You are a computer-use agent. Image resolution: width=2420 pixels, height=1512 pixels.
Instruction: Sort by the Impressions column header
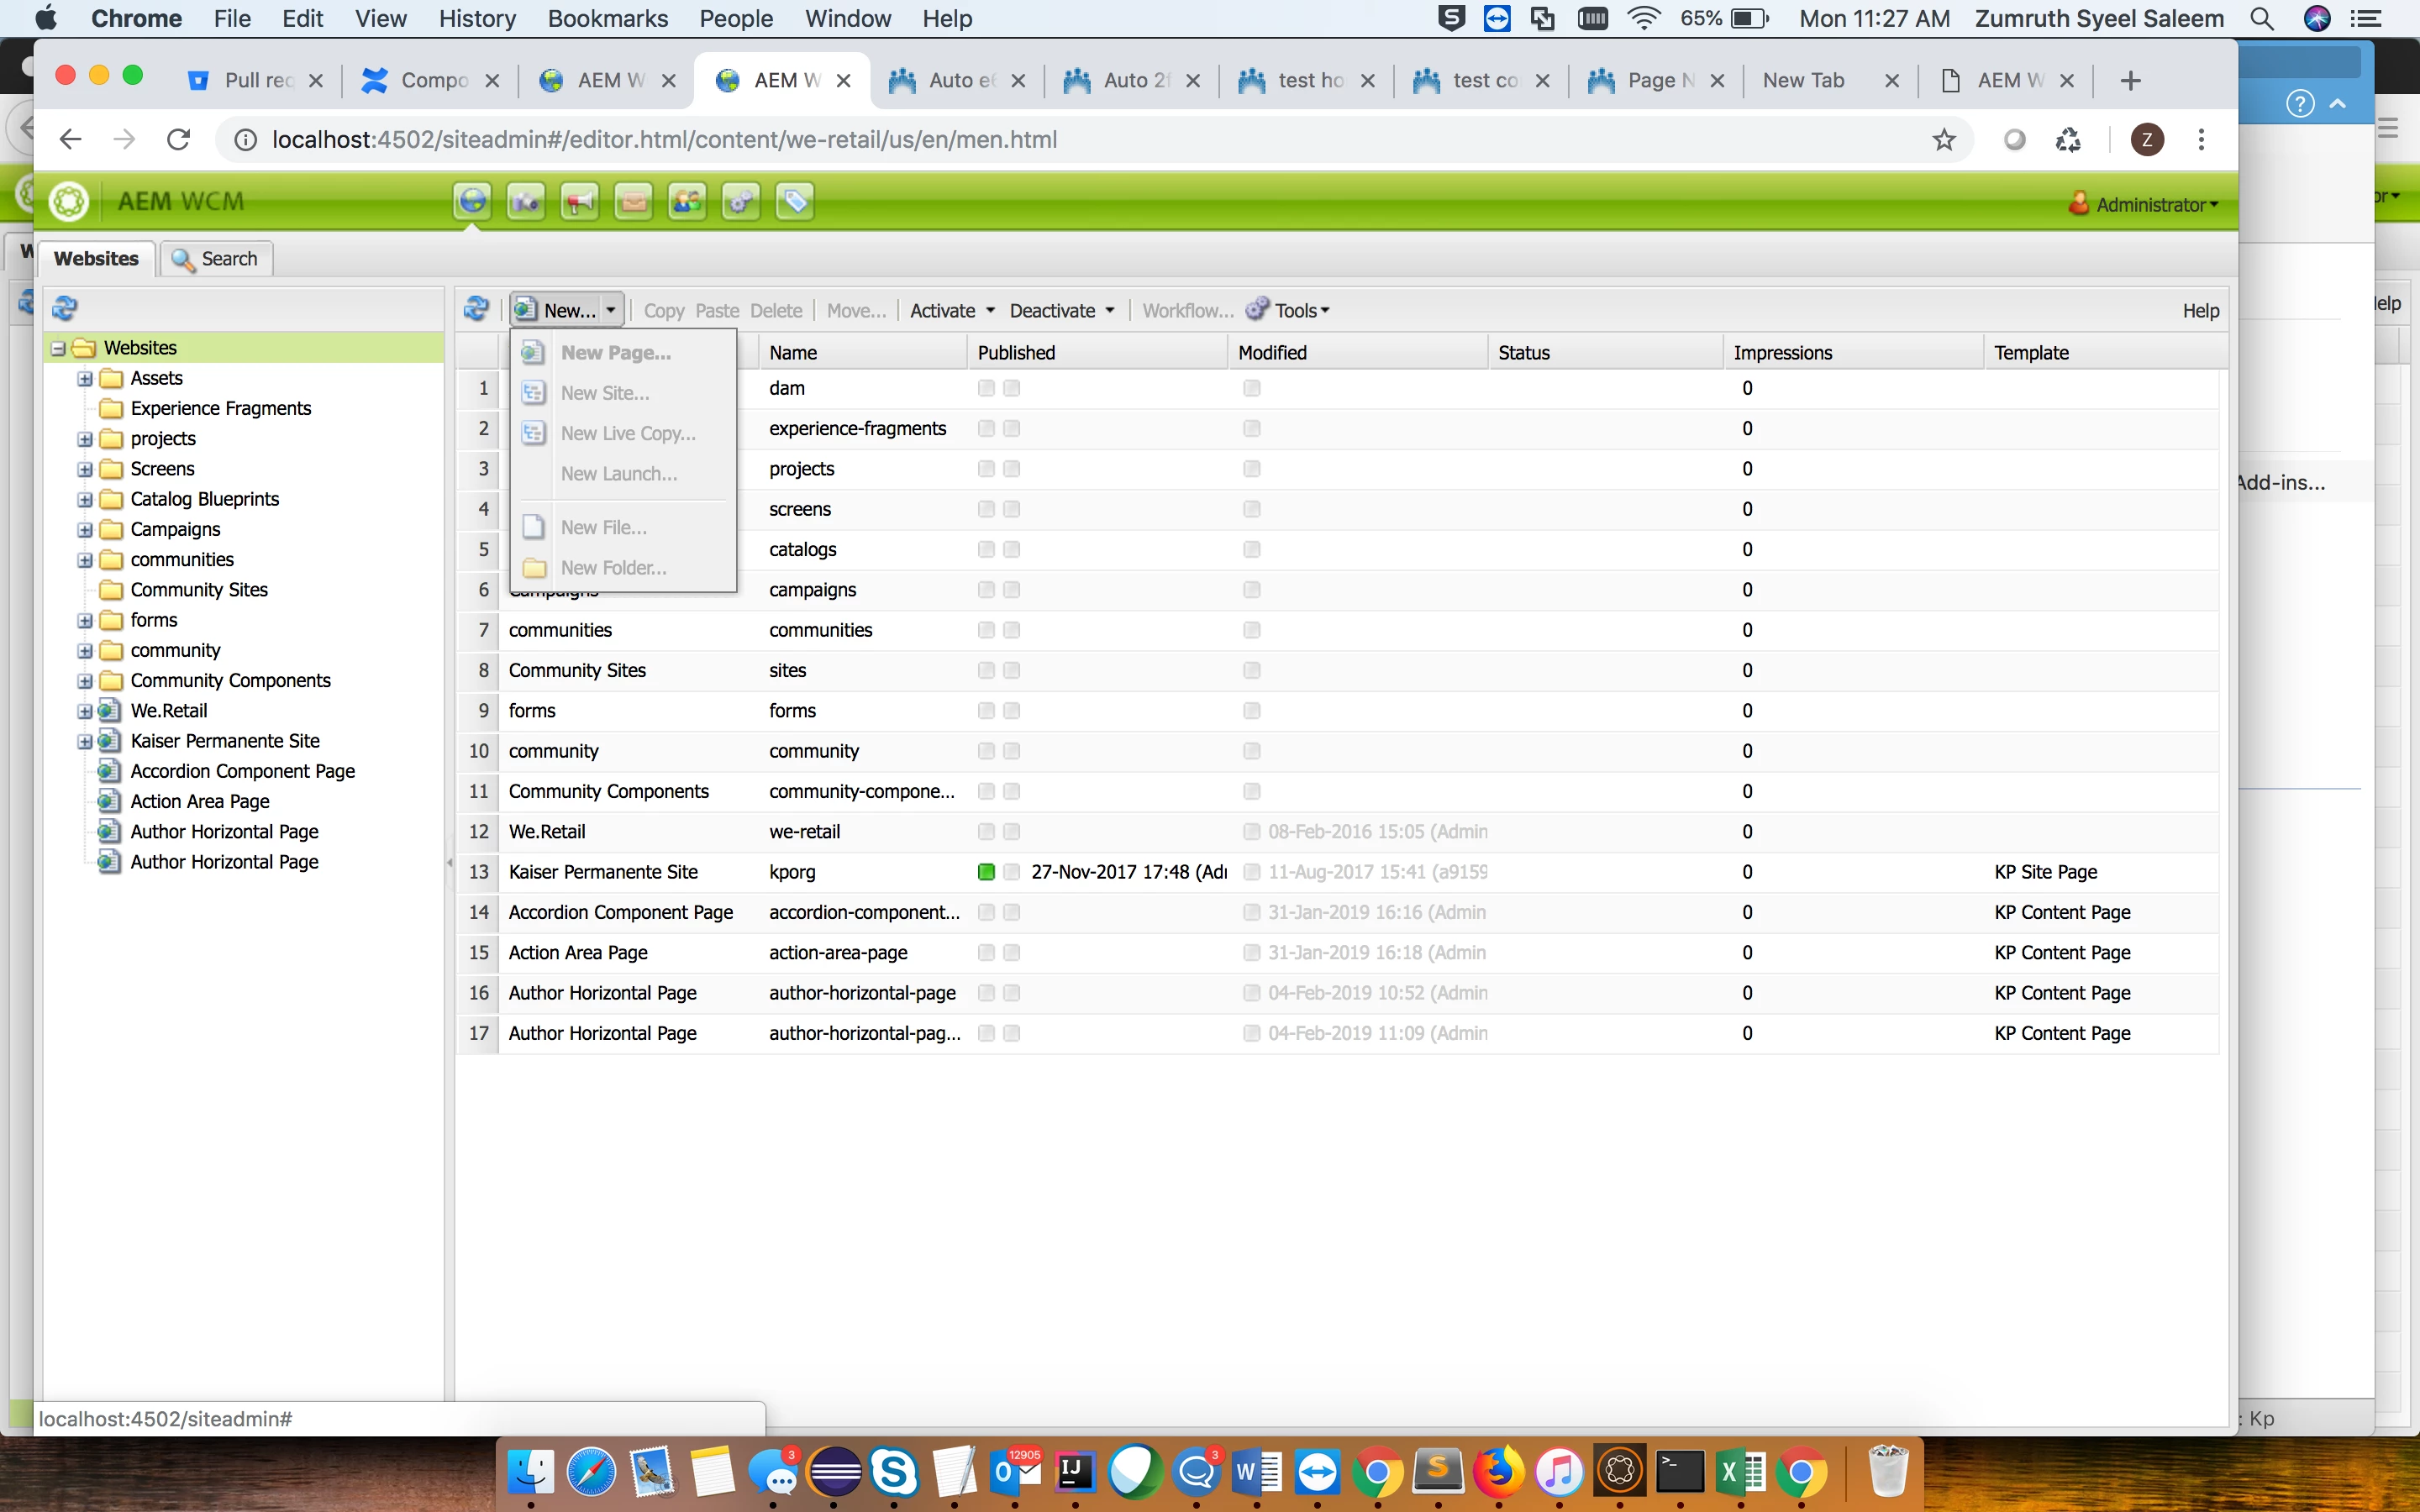coord(1782,353)
